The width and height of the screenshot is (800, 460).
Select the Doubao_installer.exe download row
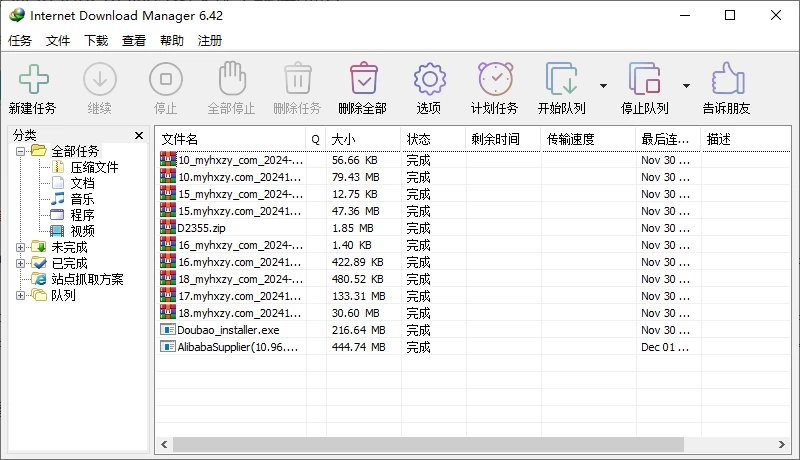pyautogui.click(x=228, y=330)
